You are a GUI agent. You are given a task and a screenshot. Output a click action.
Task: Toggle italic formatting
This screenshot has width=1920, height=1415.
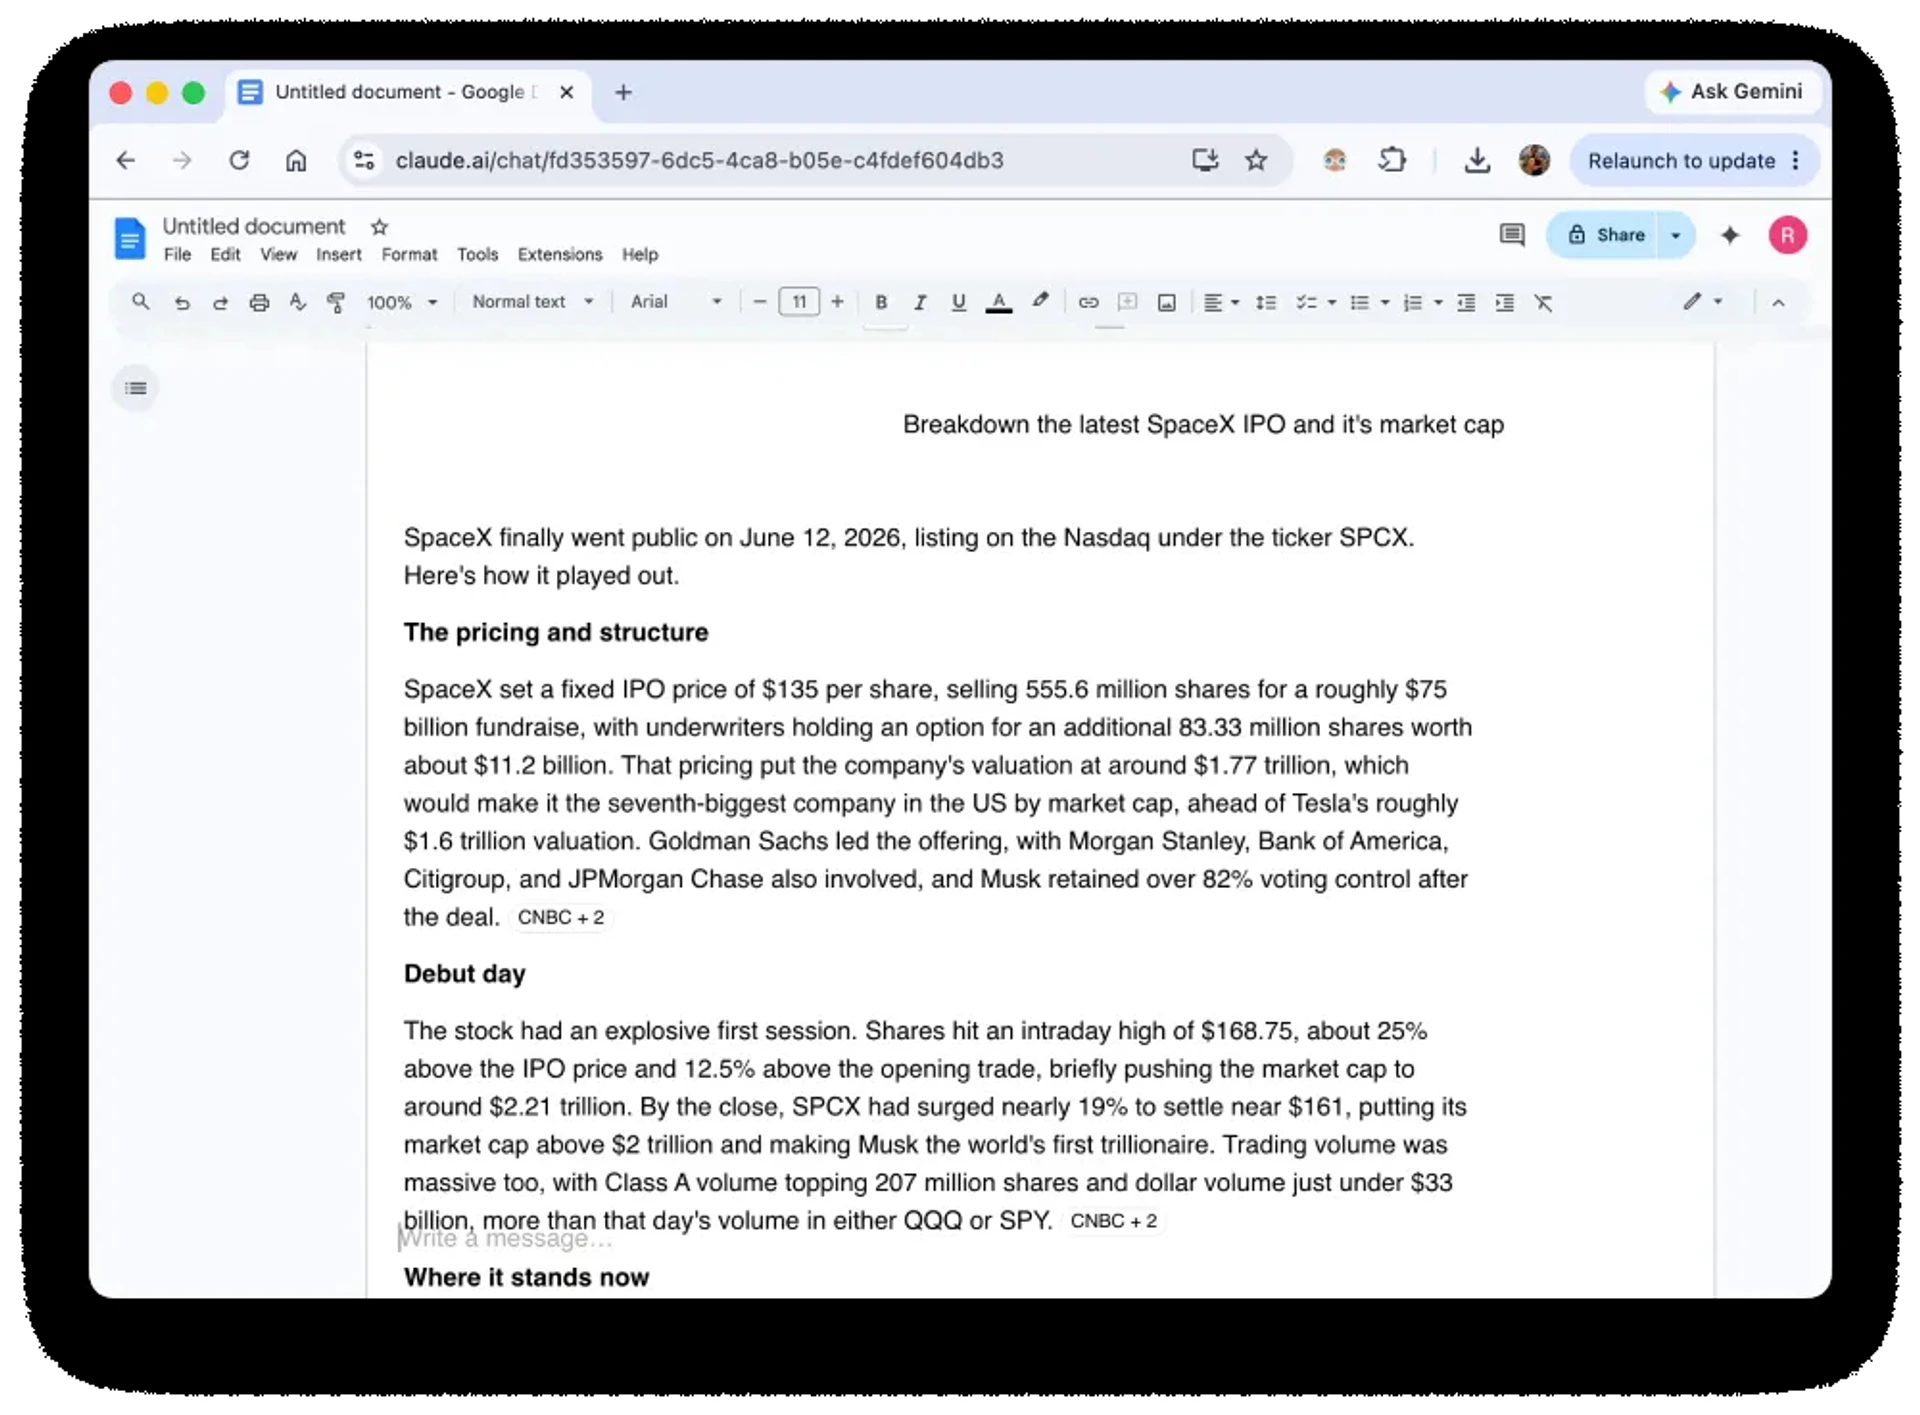(920, 302)
